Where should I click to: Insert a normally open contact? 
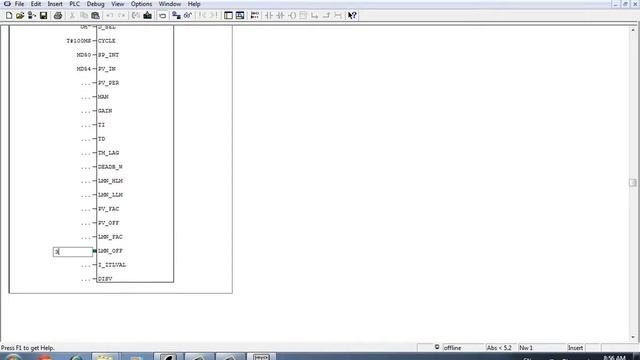pyautogui.click(x=269, y=16)
